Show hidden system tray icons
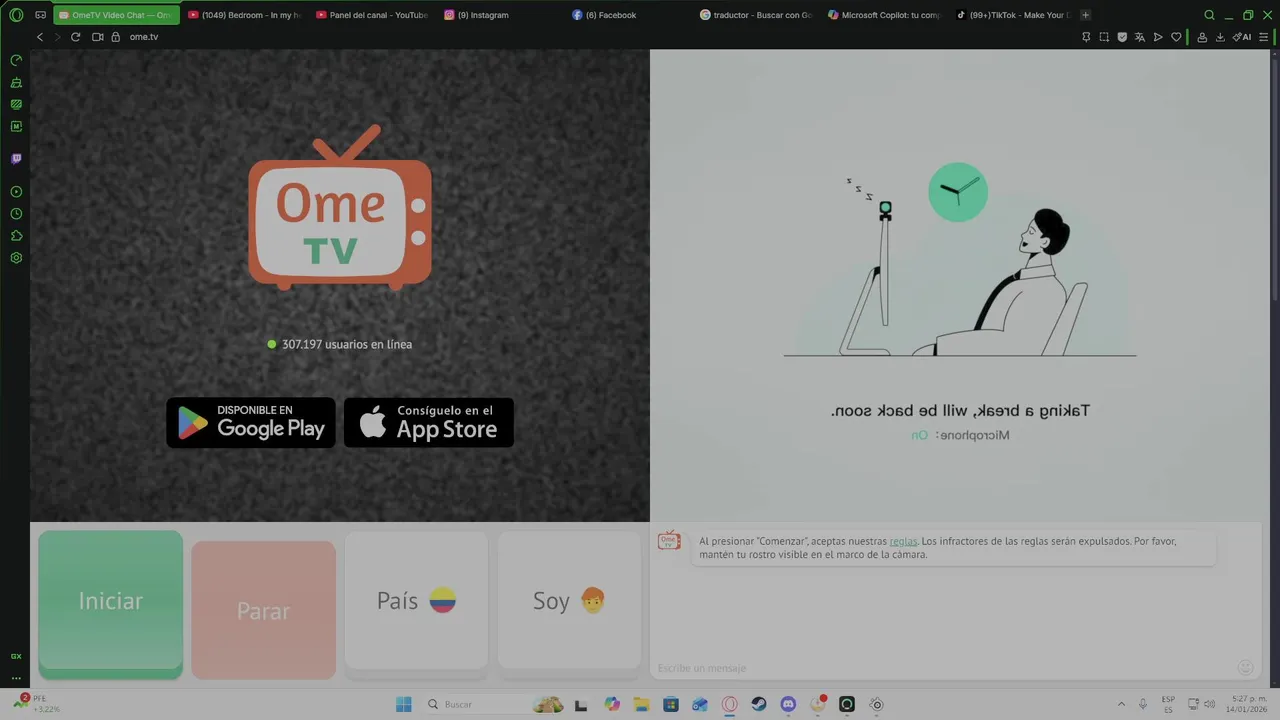This screenshot has height=720, width=1280. (1121, 704)
